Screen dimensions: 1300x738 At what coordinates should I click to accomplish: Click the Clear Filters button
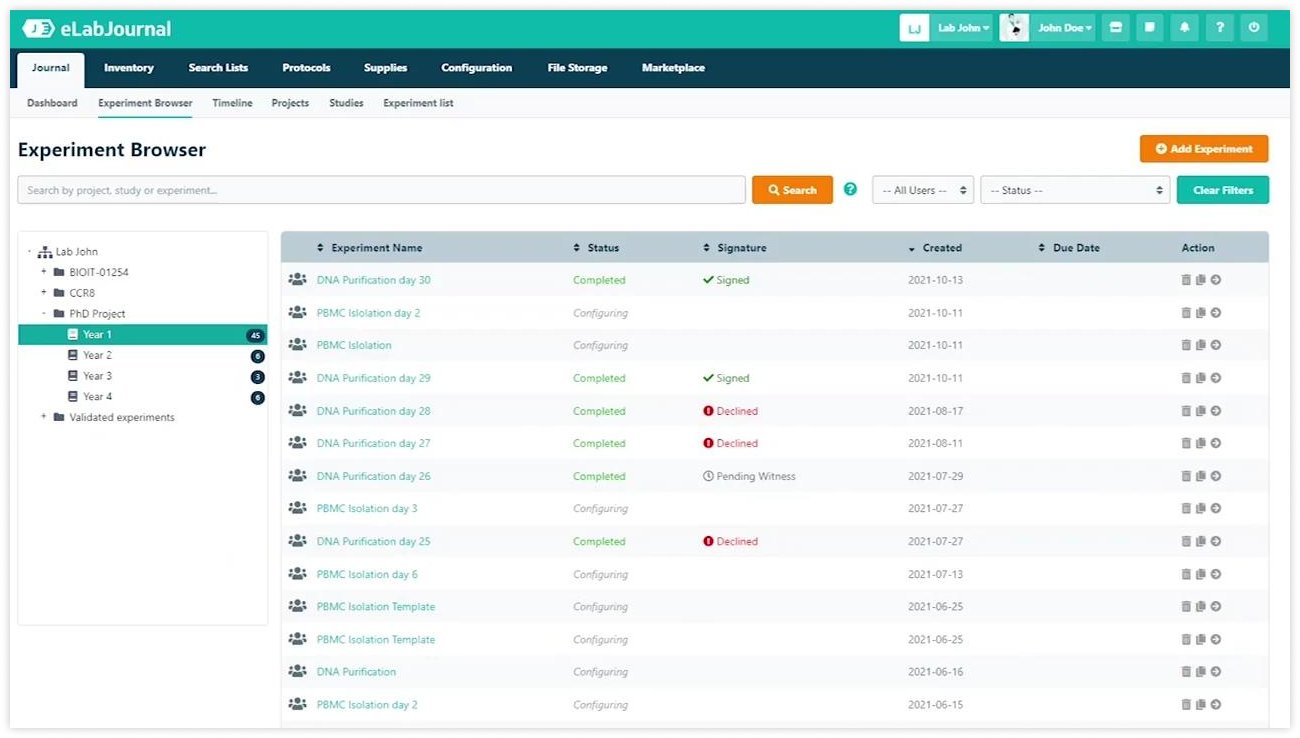pos(1222,189)
